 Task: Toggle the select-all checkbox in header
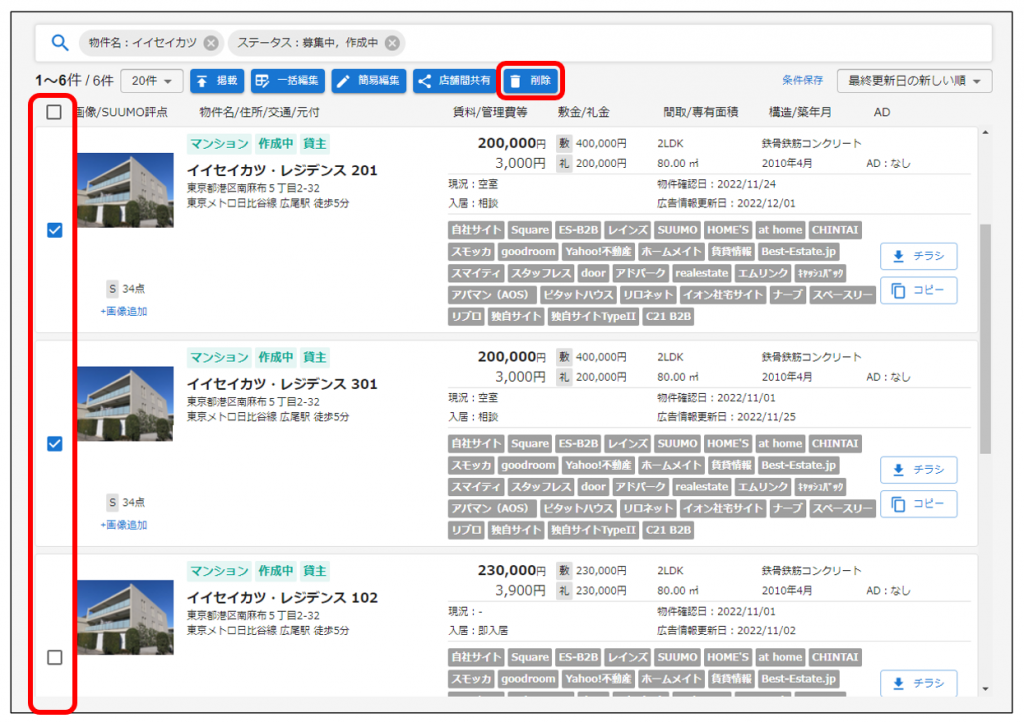54,112
